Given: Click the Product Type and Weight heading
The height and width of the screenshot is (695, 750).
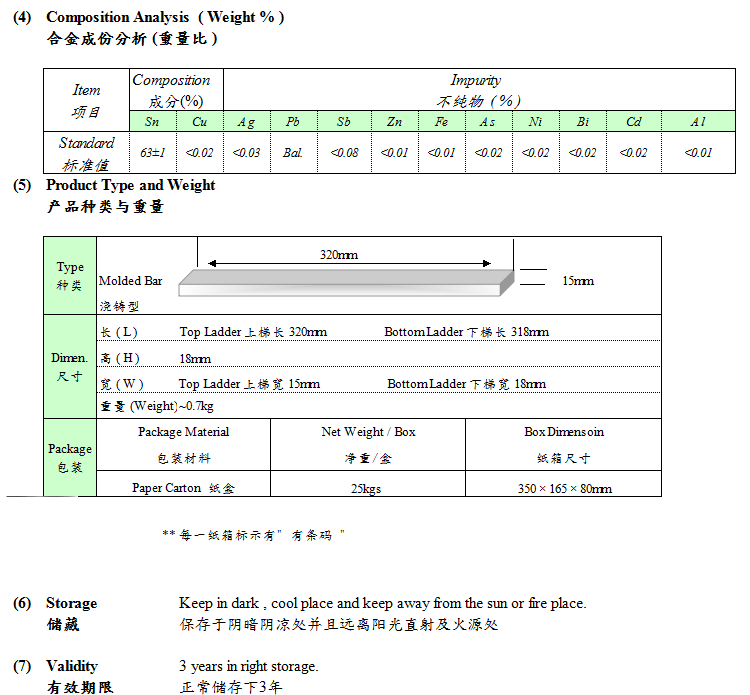Looking at the screenshot, I should point(130,185).
